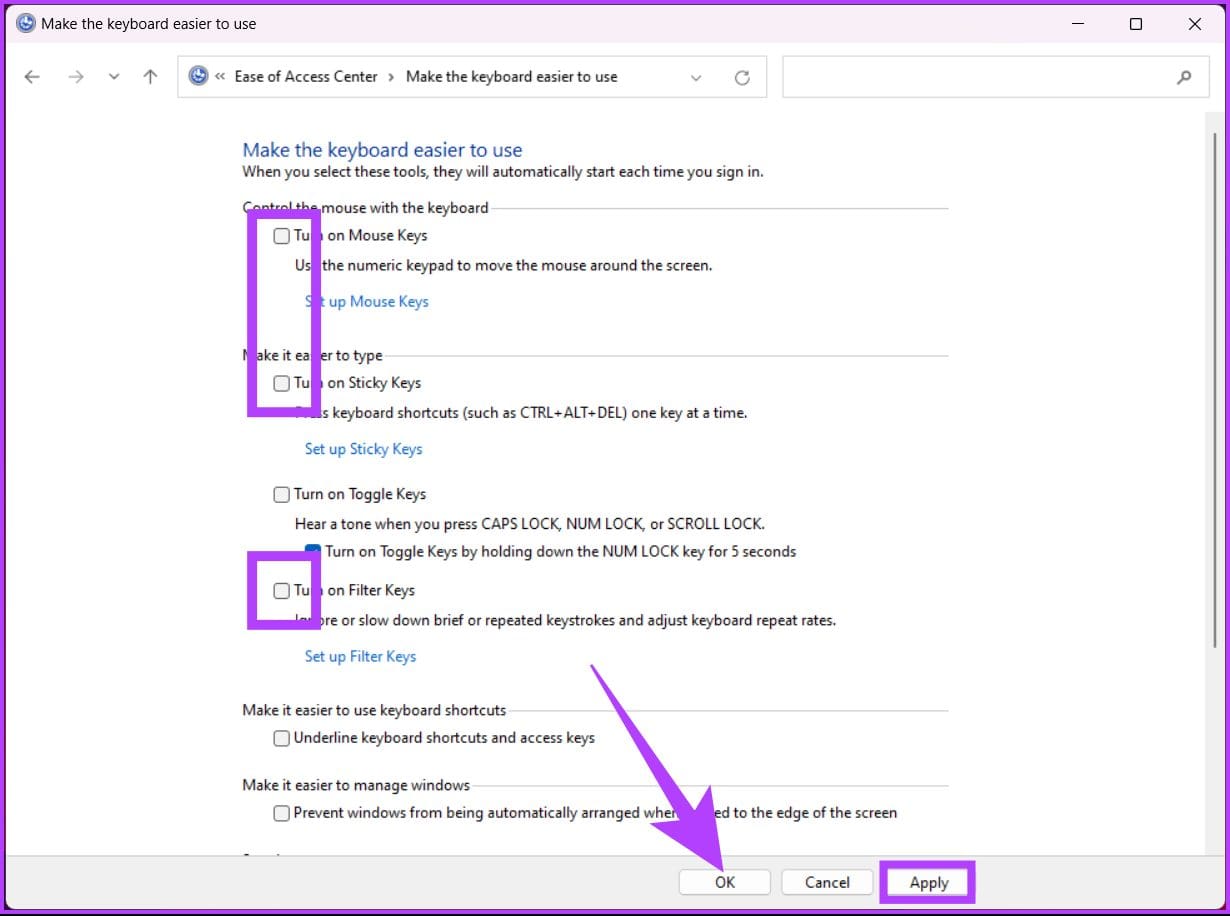The height and width of the screenshot is (916, 1230).
Task: Click the Ease of Access icon in the address bar
Action: (x=198, y=76)
